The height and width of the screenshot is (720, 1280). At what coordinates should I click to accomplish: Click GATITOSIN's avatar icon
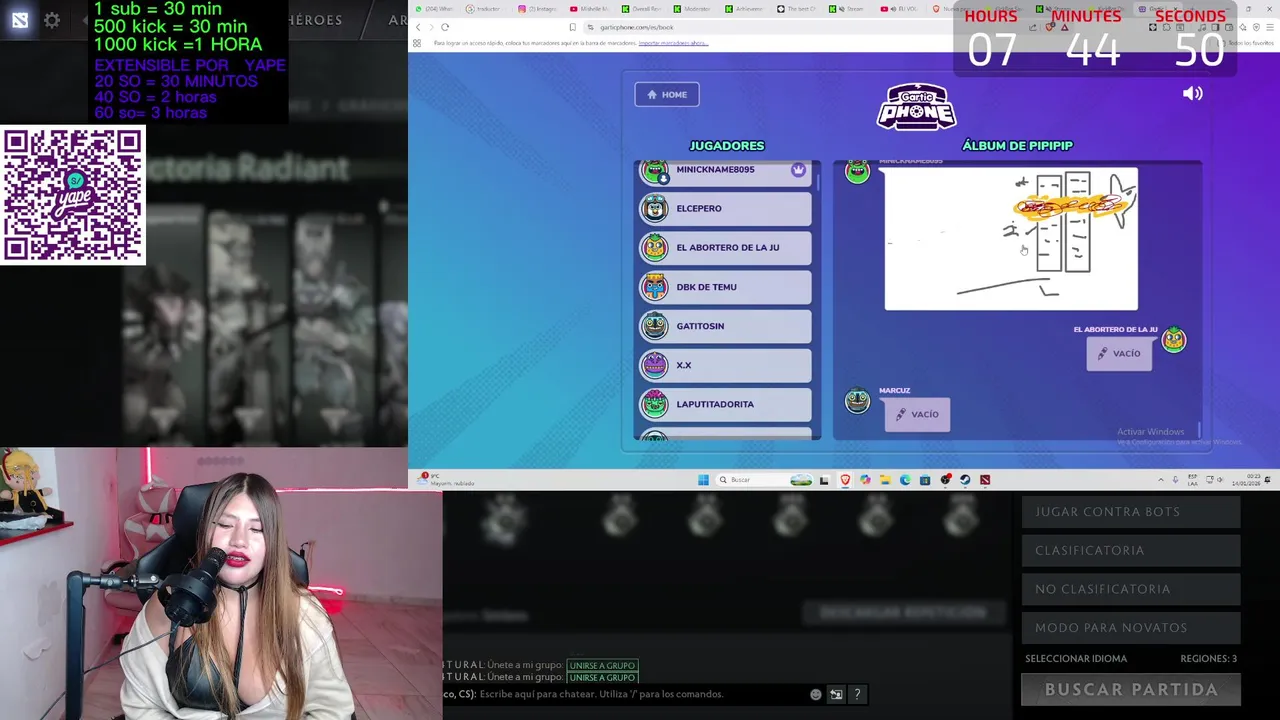point(655,326)
